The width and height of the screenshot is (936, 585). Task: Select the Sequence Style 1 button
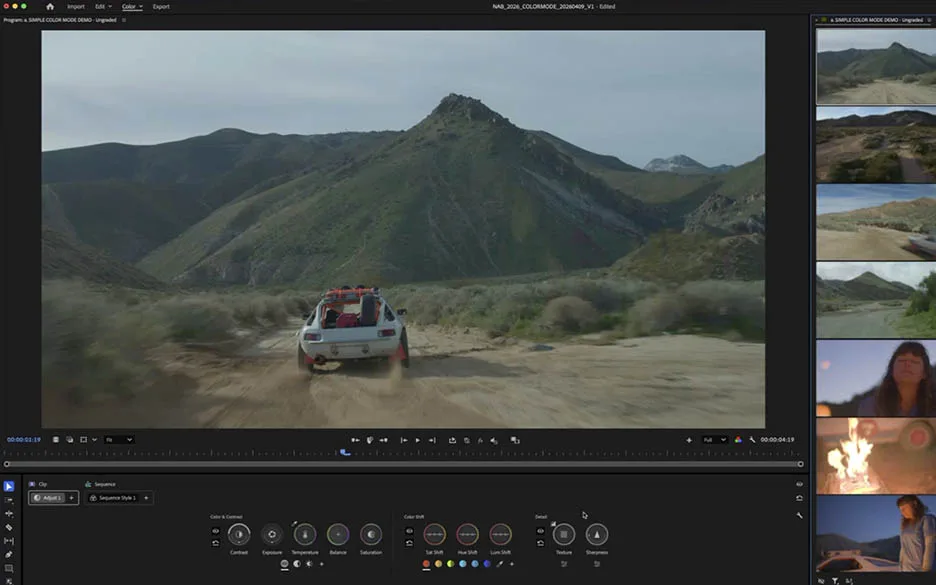click(x=113, y=498)
